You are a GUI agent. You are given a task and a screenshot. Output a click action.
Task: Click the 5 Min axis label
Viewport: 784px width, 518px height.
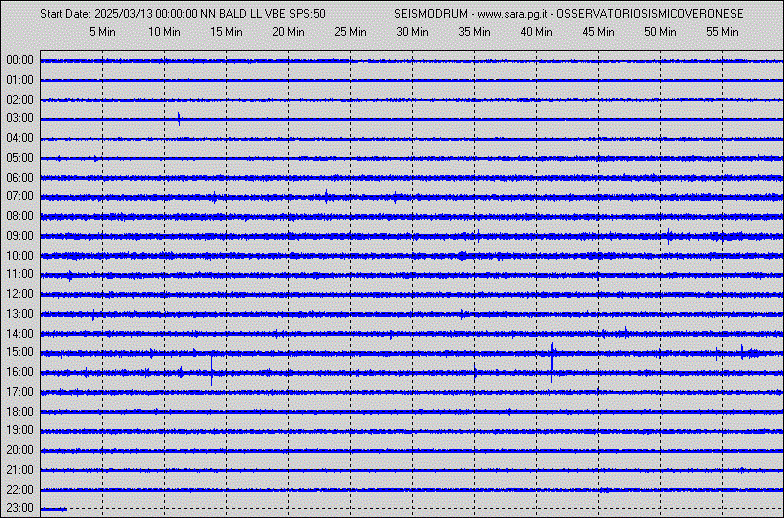(102, 32)
